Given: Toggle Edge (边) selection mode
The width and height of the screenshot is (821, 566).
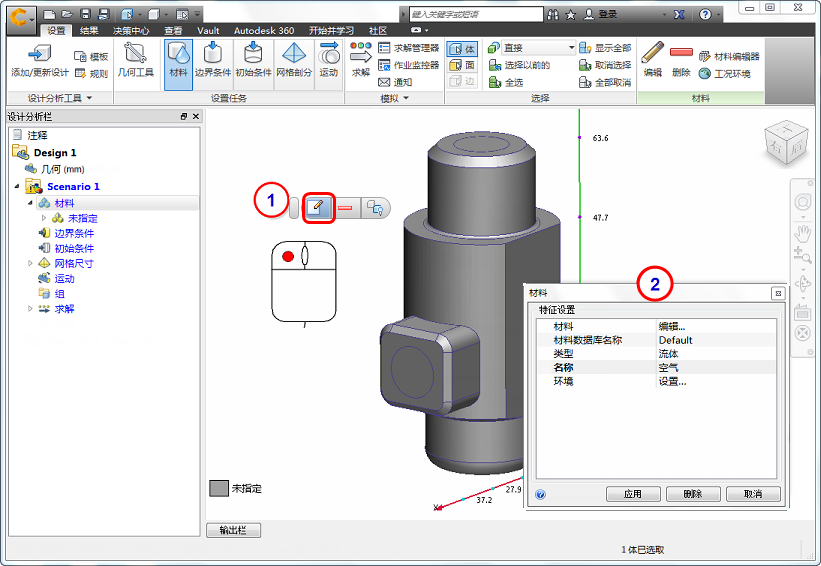Looking at the screenshot, I should point(462,81).
